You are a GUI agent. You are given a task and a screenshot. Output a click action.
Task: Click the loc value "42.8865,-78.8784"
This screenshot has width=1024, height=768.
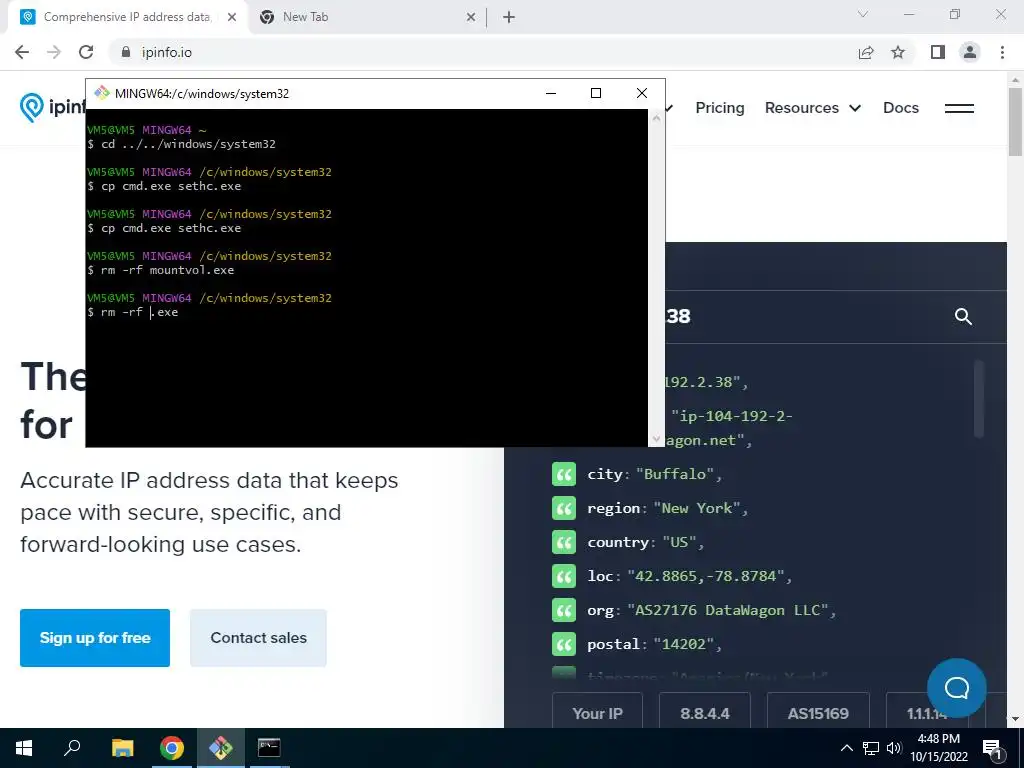coord(706,576)
